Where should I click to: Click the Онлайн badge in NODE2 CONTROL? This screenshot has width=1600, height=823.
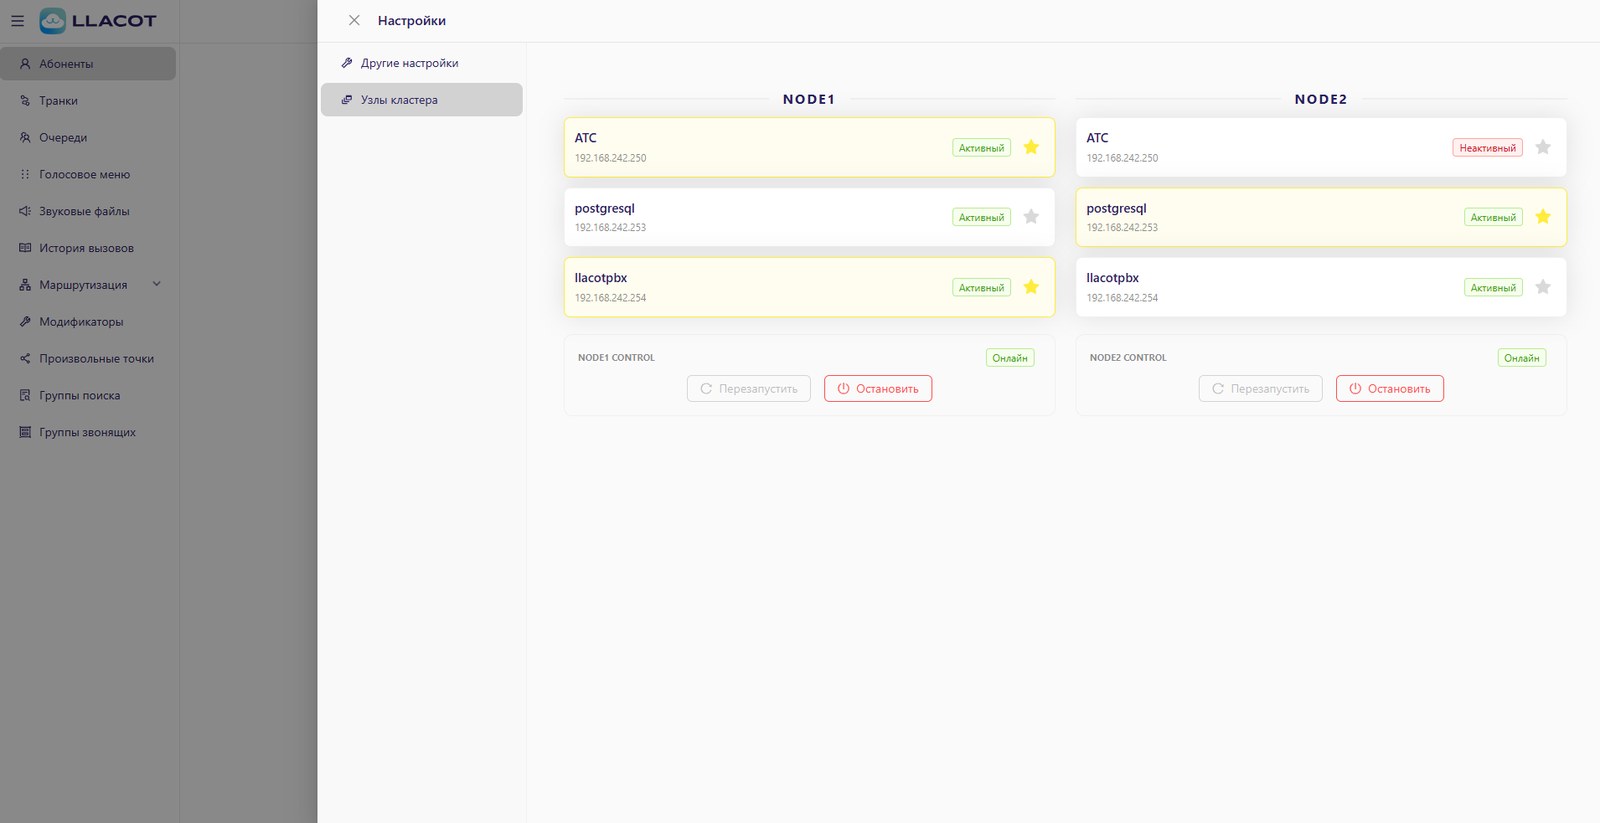[x=1522, y=358]
